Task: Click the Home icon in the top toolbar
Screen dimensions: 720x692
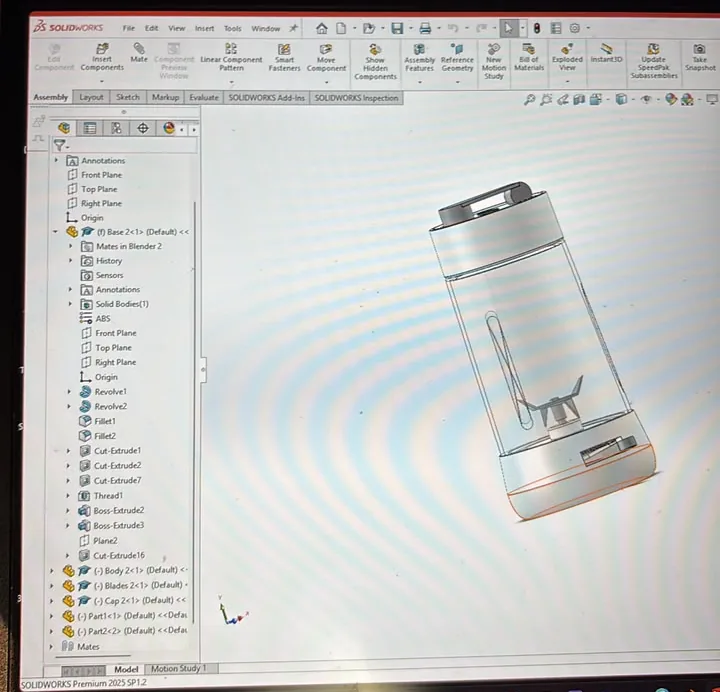Action: coord(321,28)
